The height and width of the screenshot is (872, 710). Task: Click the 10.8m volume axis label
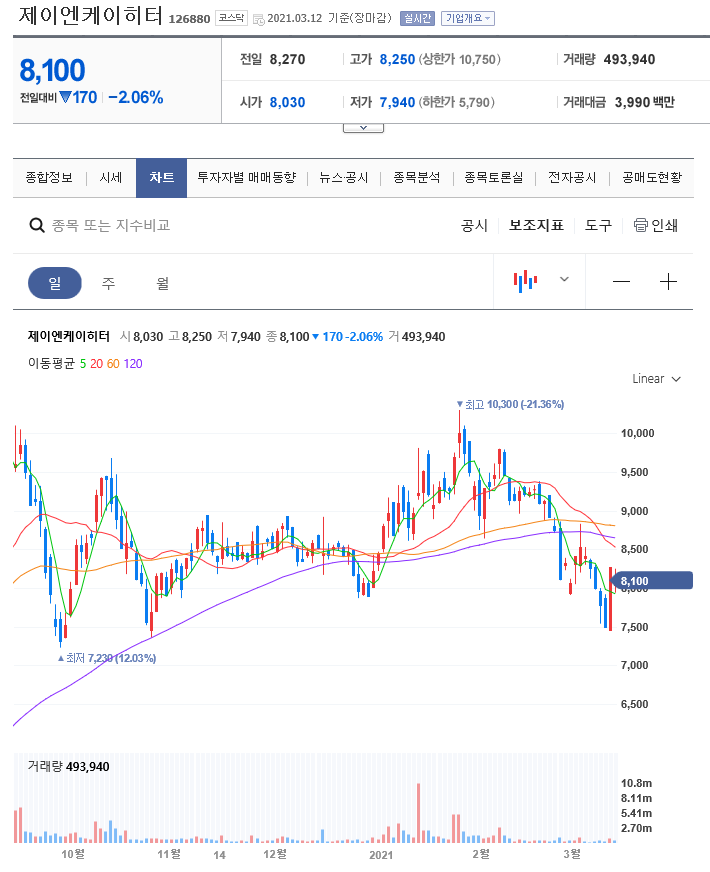tap(637, 783)
